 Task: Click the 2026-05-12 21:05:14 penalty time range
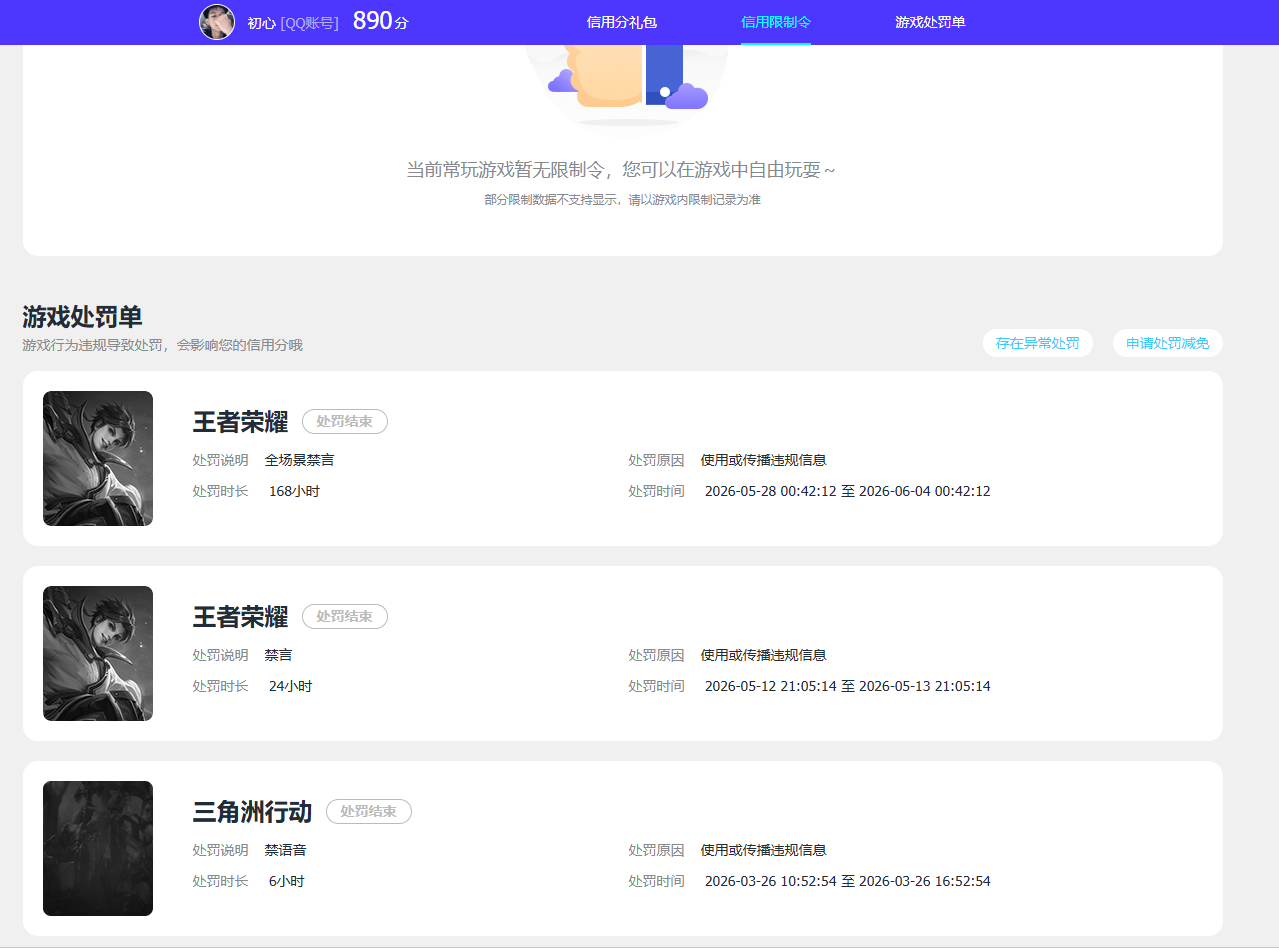tap(848, 686)
